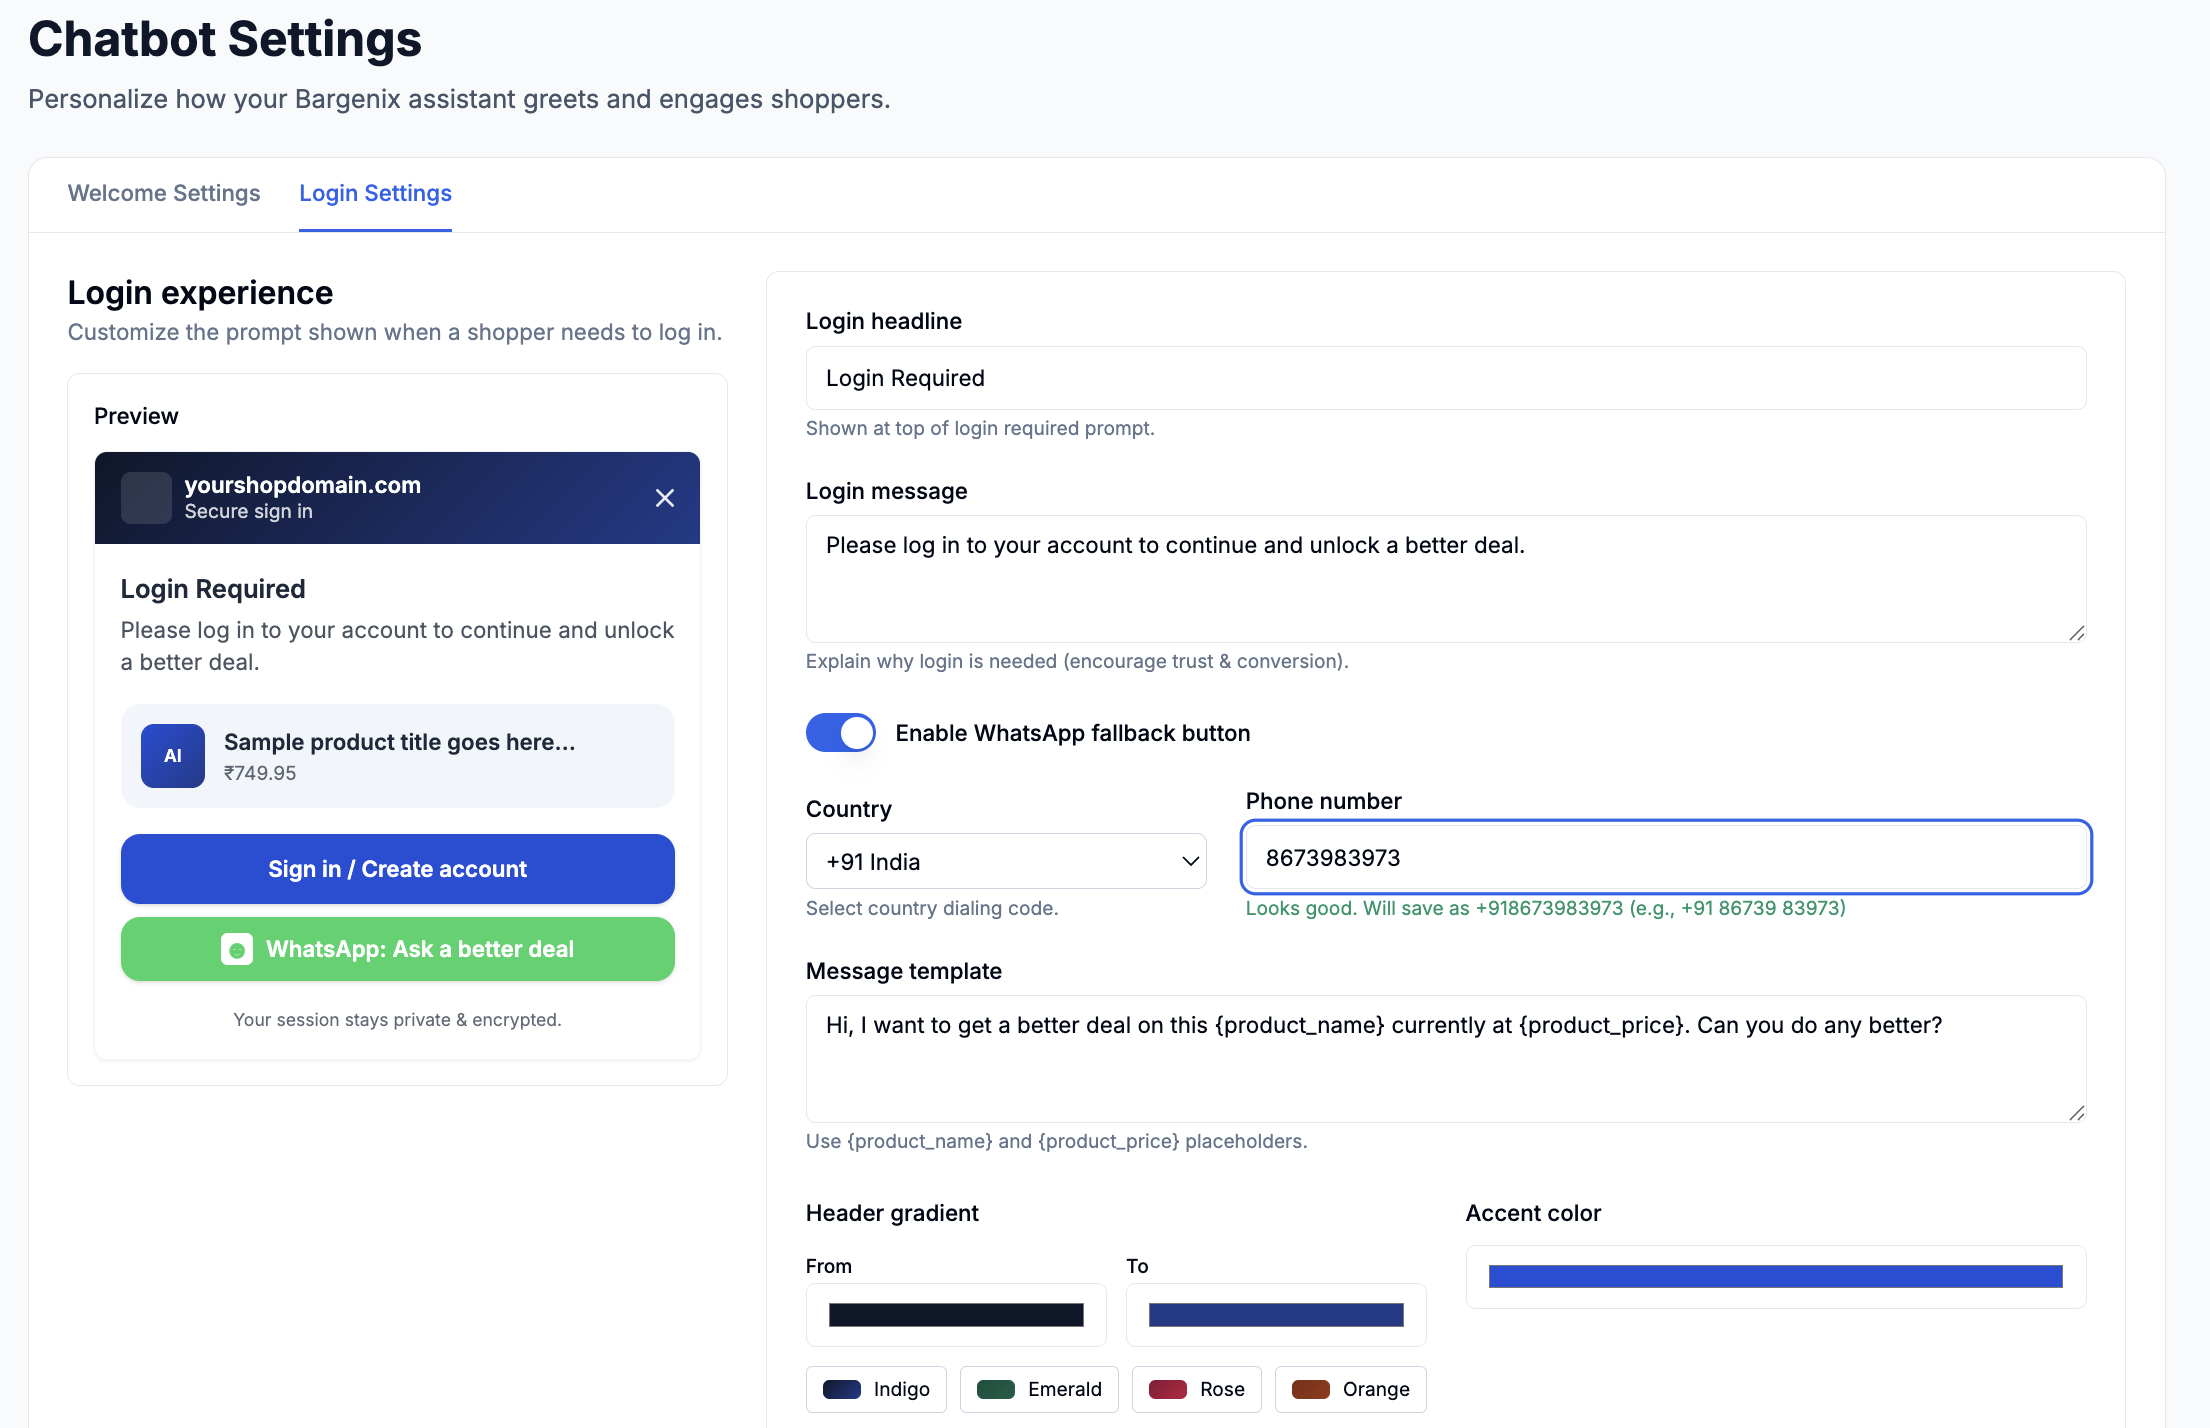The width and height of the screenshot is (2210, 1428).
Task: Select the Indigo color preset
Action: 875,1389
